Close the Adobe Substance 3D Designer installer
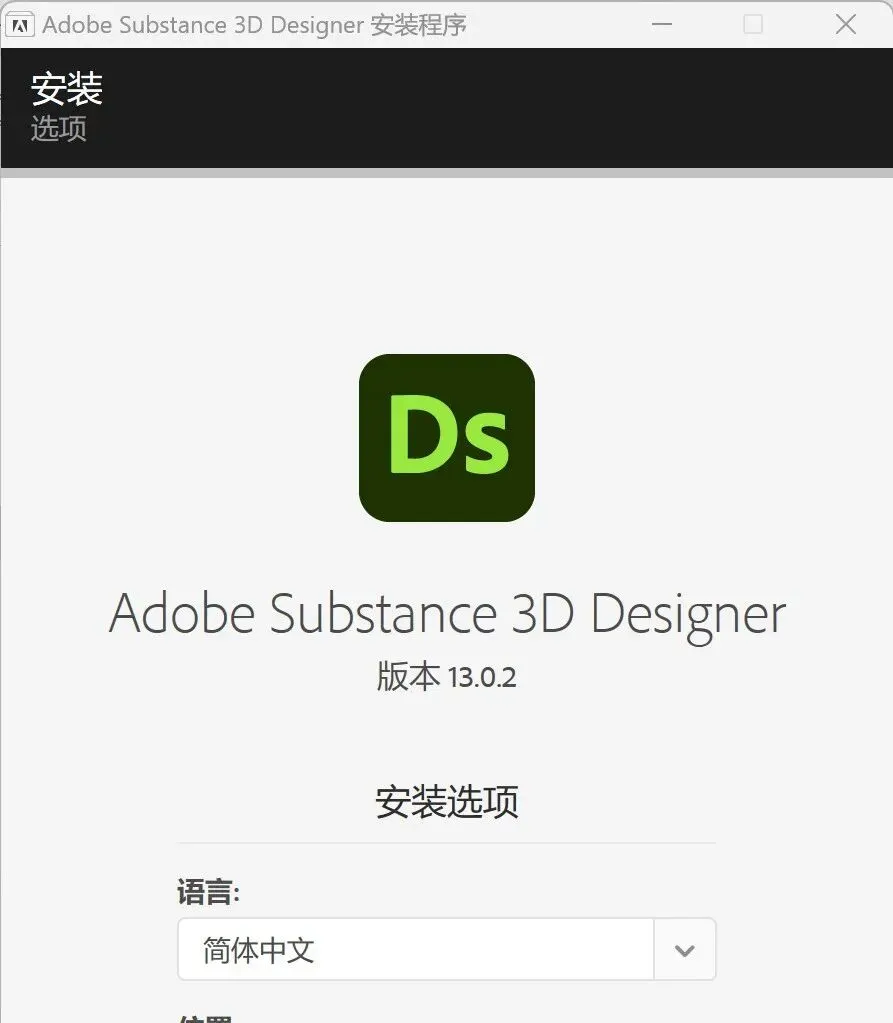 point(845,25)
